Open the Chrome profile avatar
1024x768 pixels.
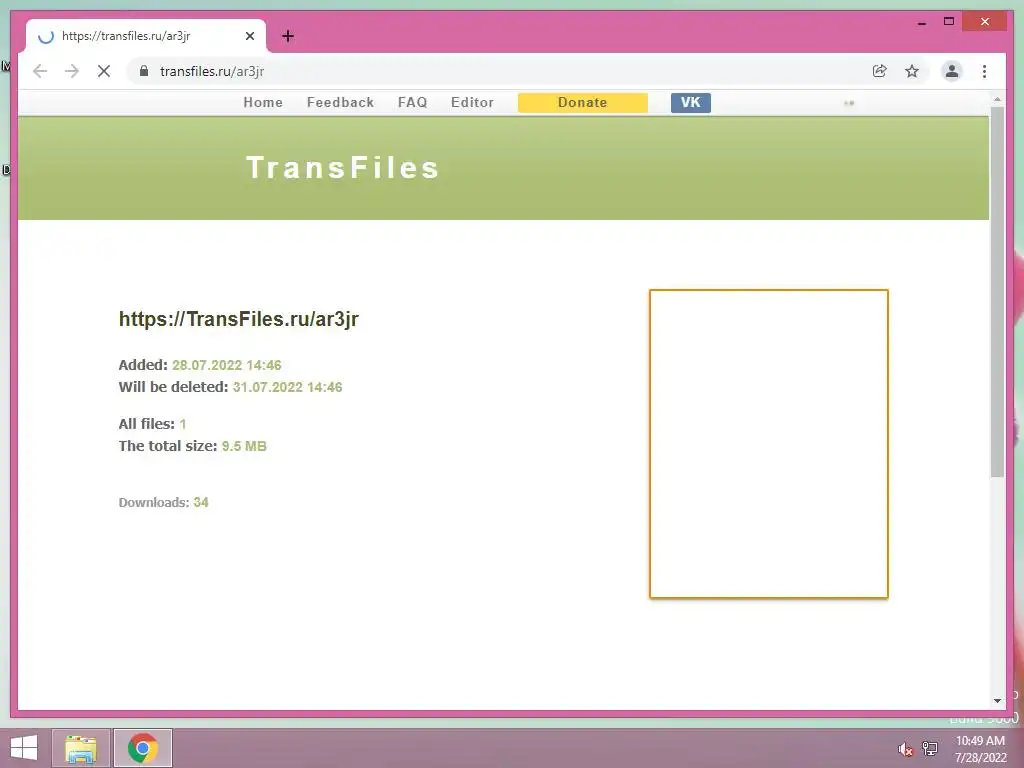(952, 71)
